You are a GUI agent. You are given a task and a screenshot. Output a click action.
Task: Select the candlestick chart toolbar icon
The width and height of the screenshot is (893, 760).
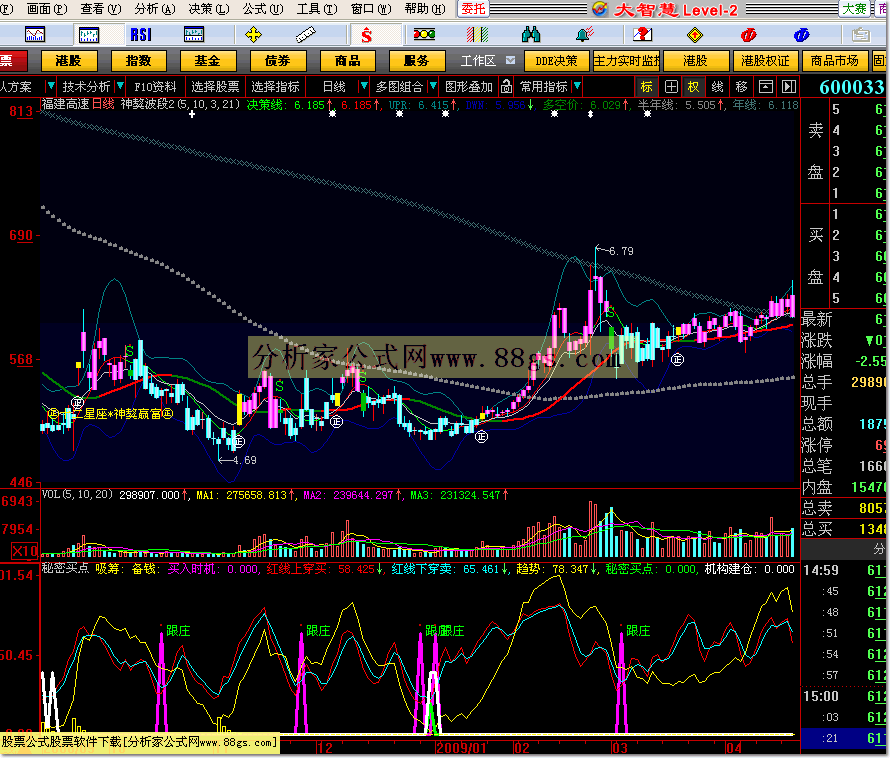[x=88, y=35]
